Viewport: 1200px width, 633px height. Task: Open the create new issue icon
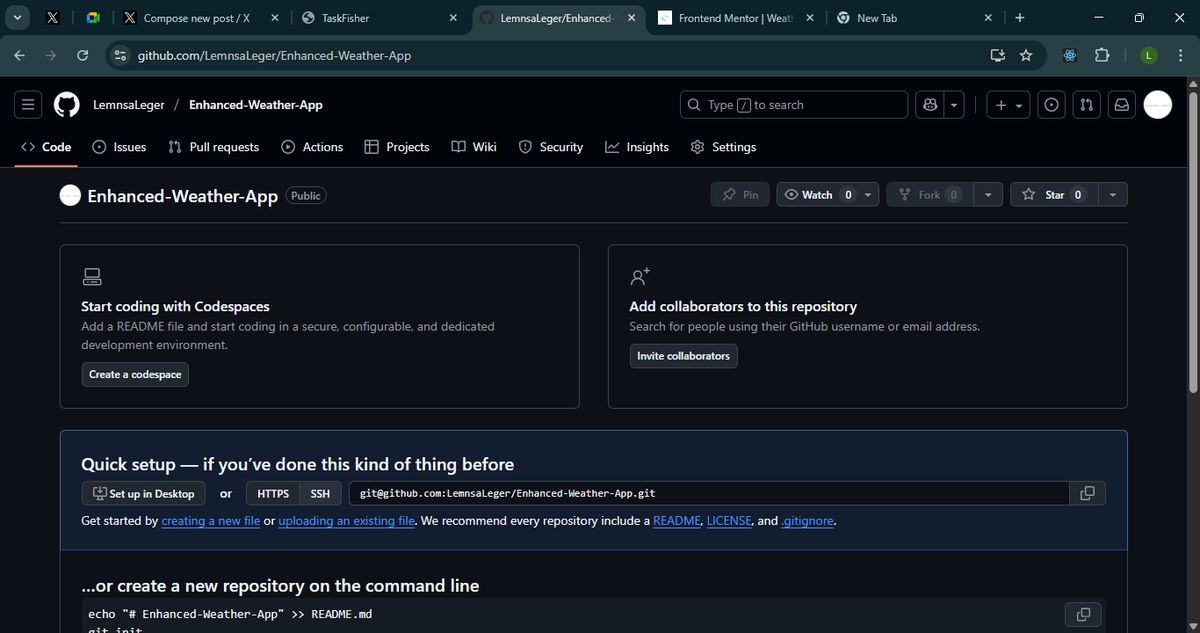click(x=1051, y=104)
